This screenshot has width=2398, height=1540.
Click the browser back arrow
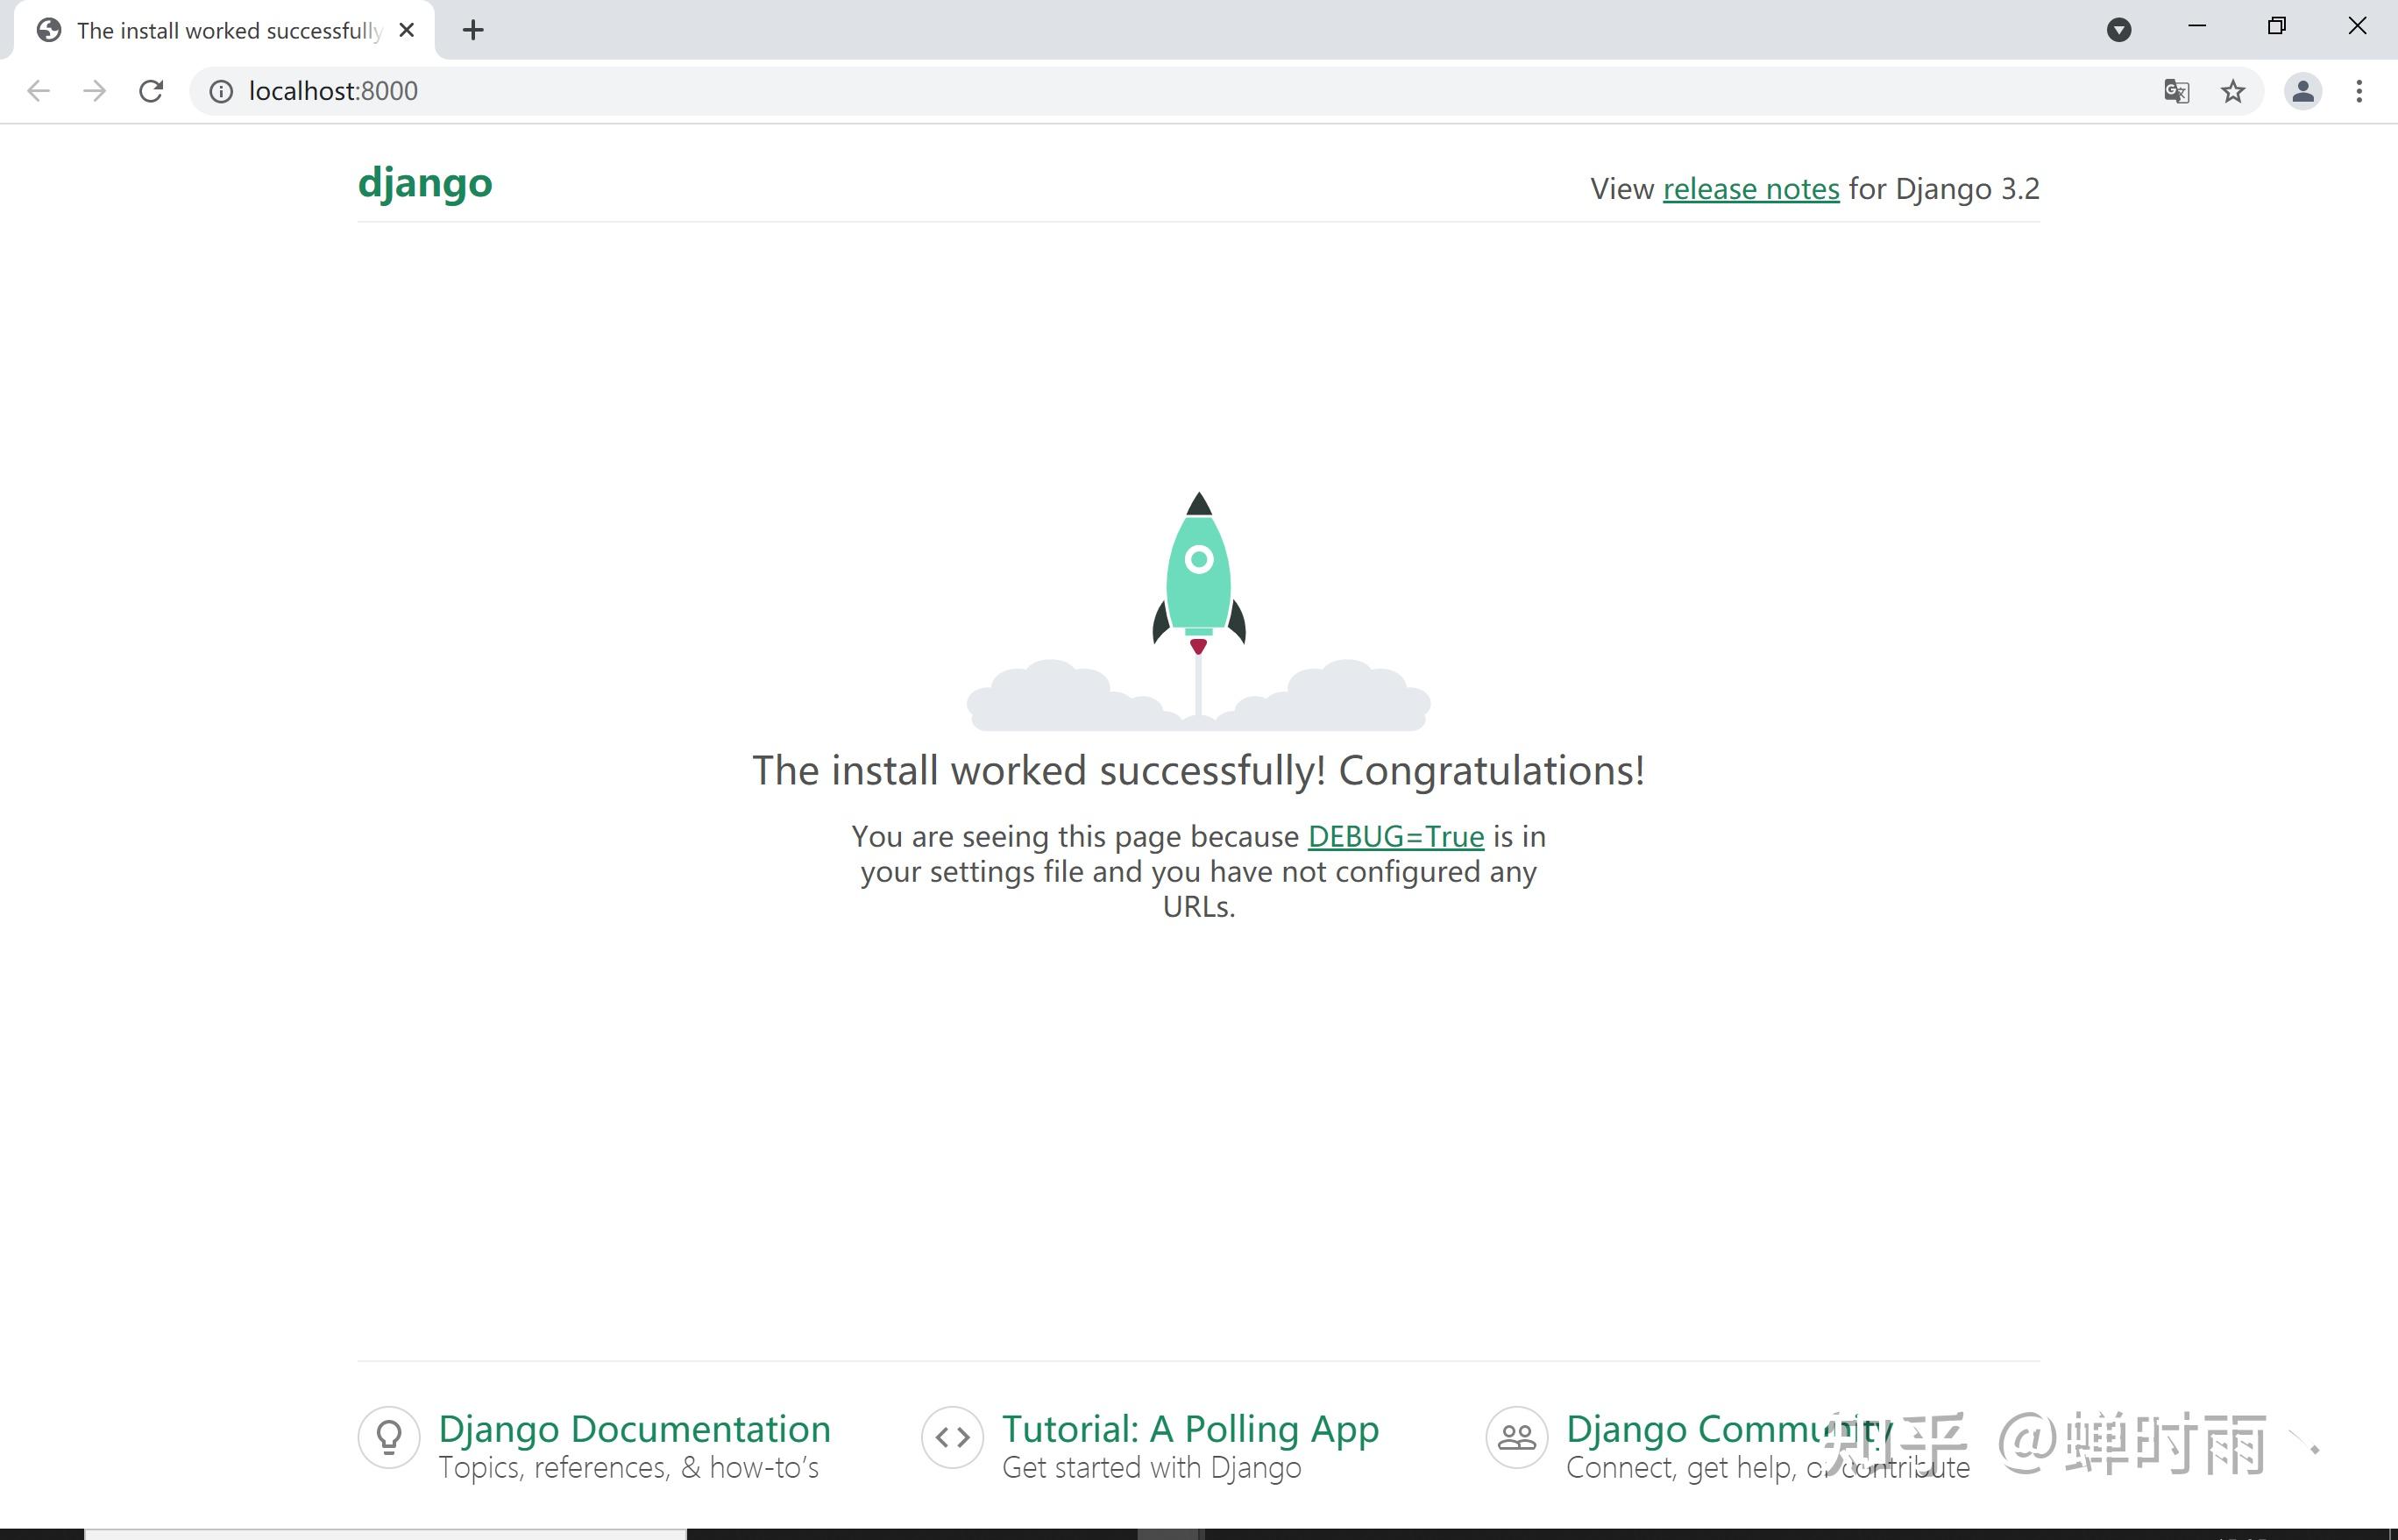pyautogui.click(x=38, y=91)
